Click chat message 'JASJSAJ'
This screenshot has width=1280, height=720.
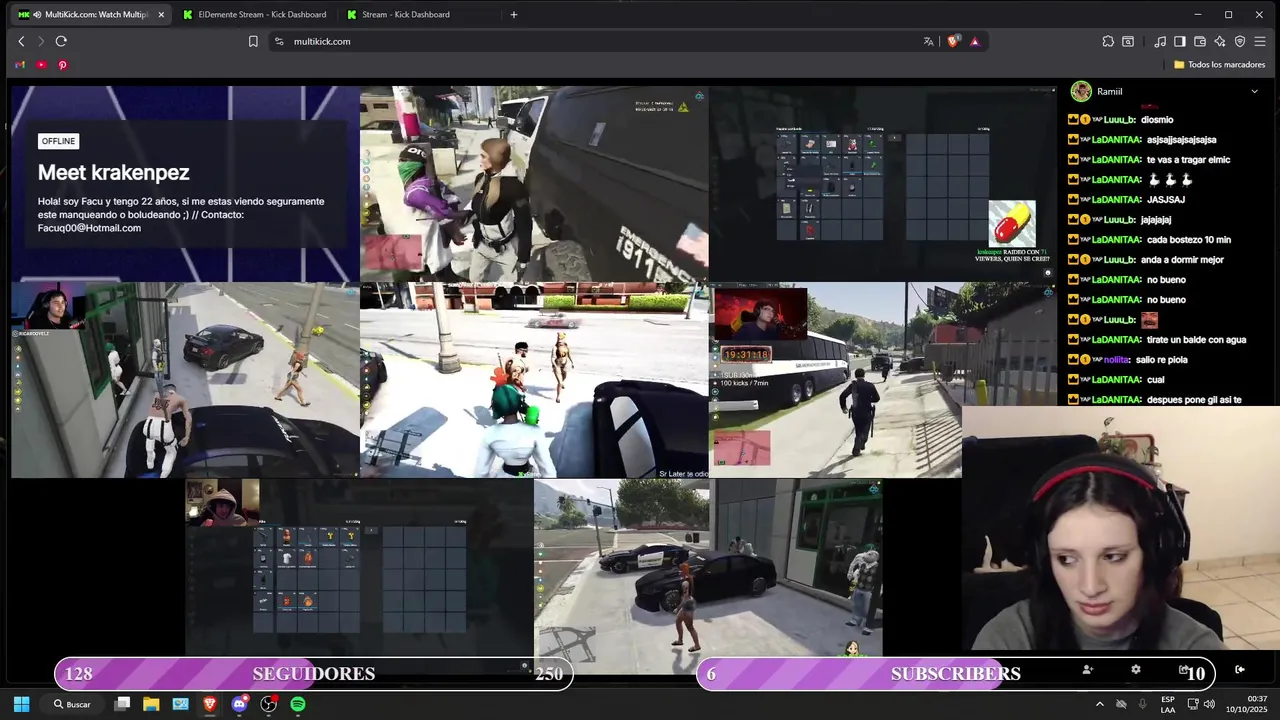pos(1166,199)
